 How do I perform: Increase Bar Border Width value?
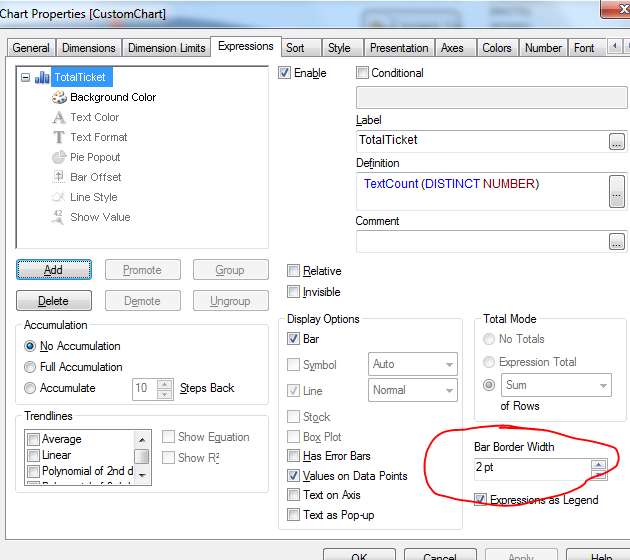point(599,464)
